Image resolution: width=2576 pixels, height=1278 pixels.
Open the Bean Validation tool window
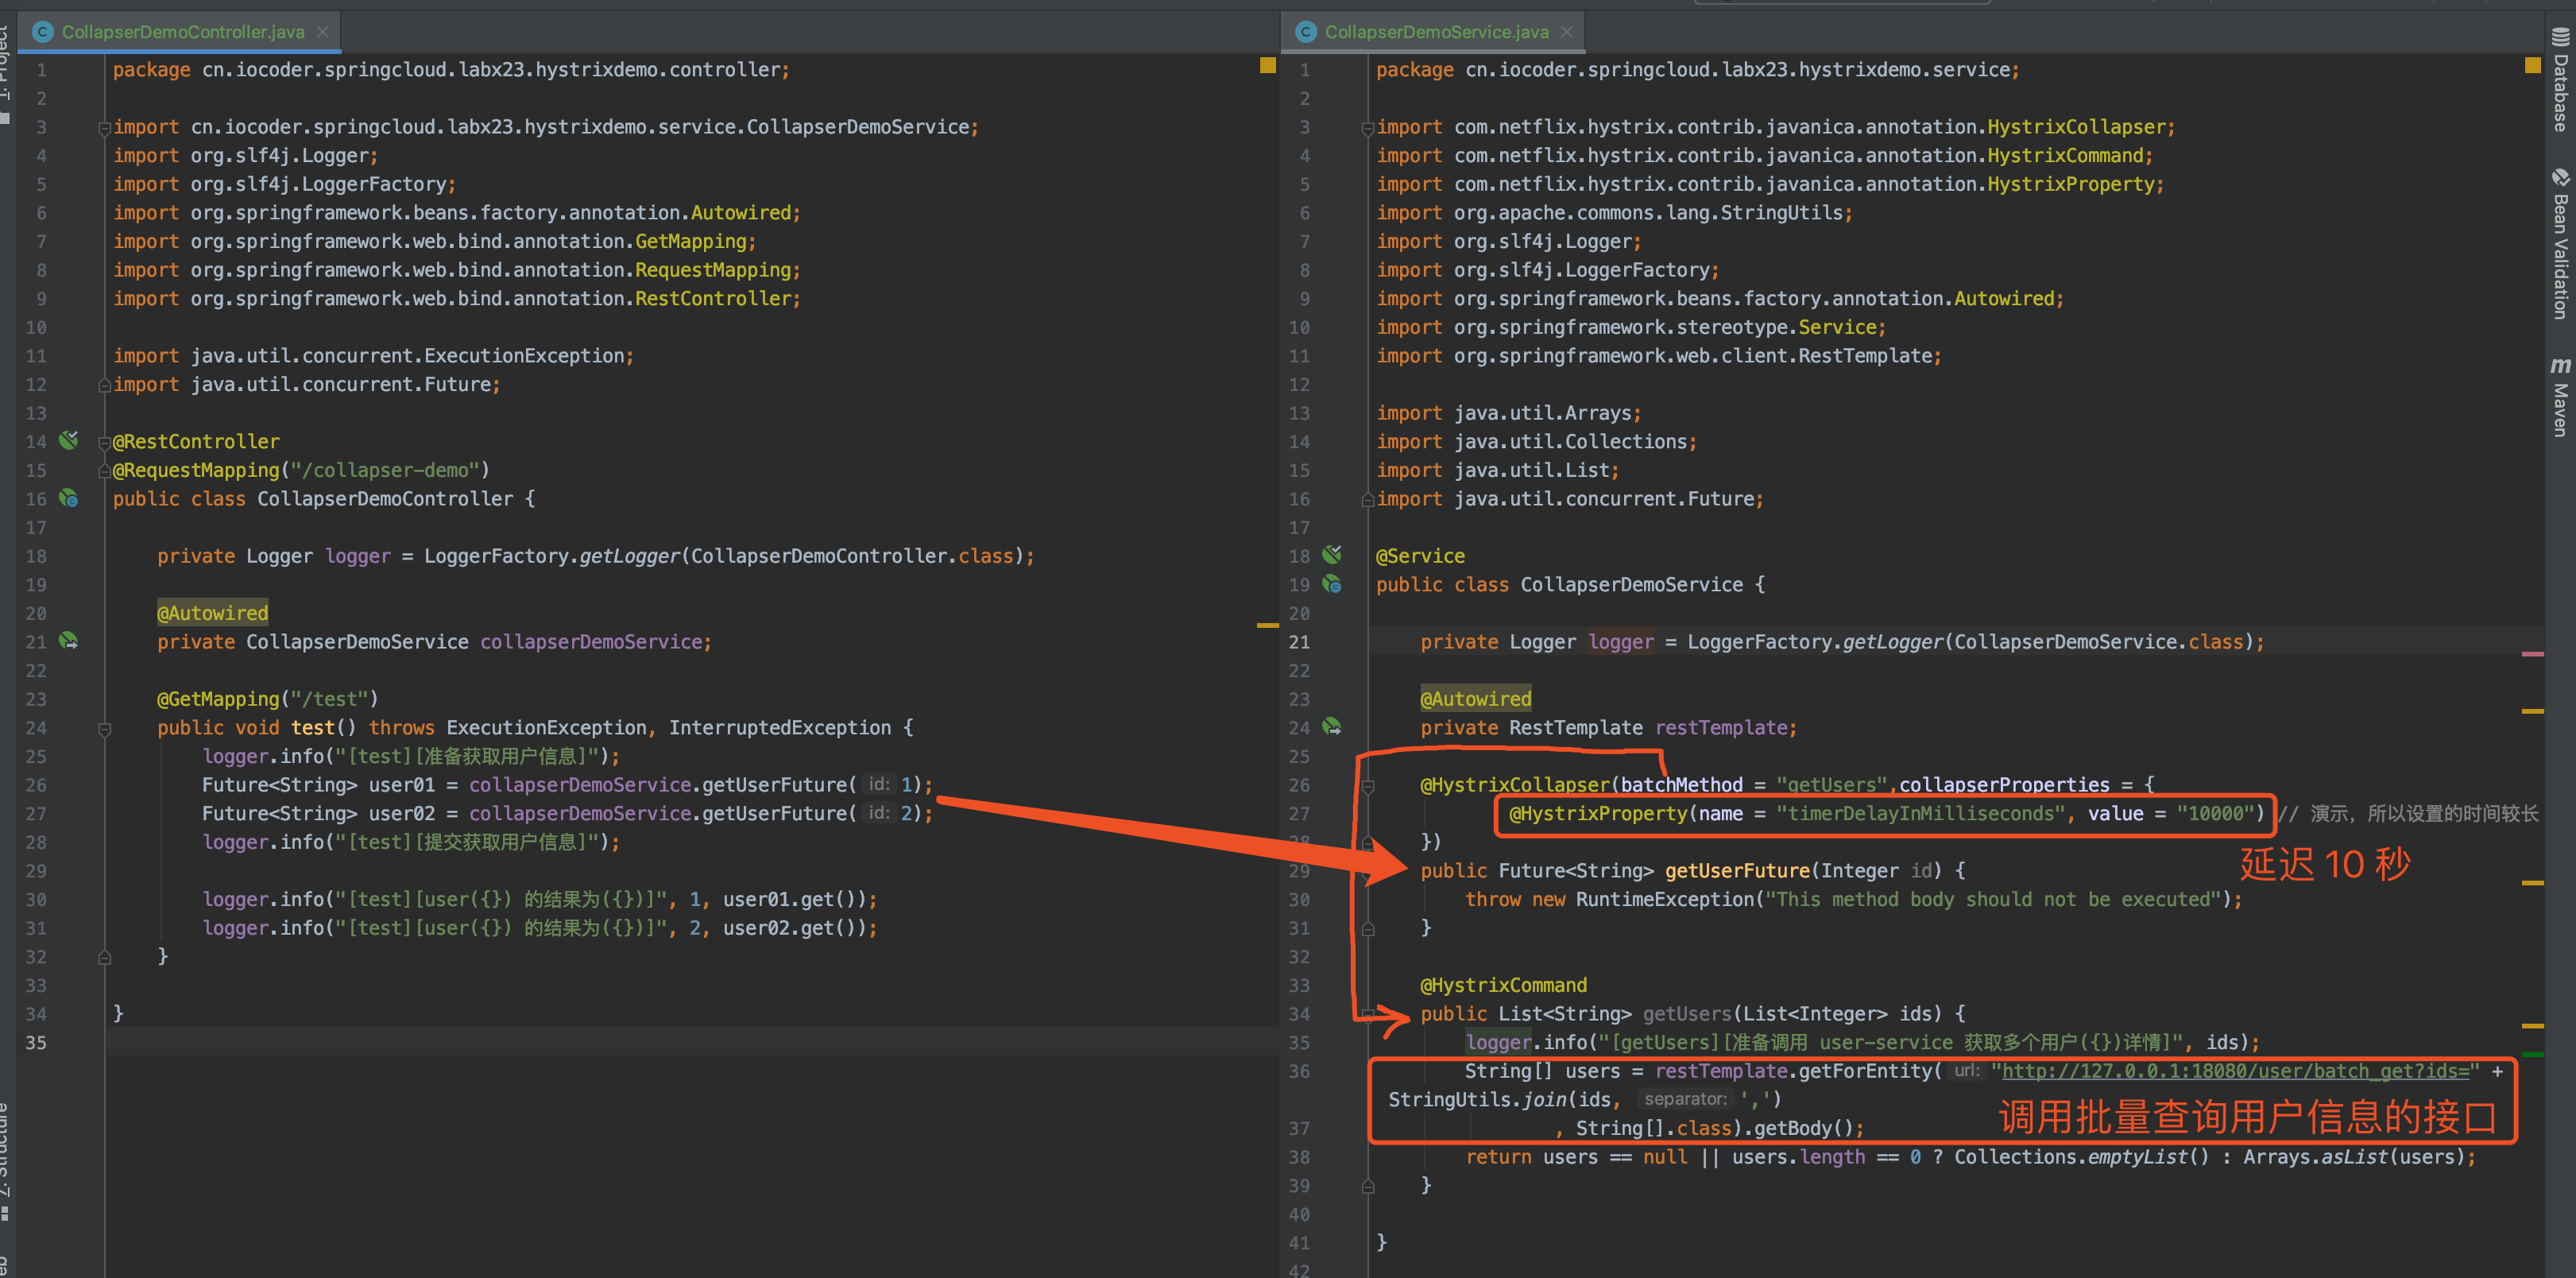(x=2559, y=246)
